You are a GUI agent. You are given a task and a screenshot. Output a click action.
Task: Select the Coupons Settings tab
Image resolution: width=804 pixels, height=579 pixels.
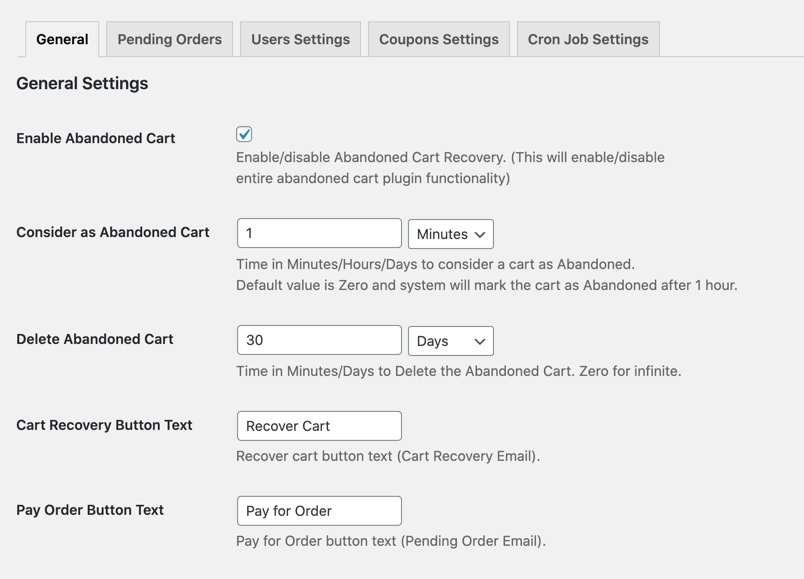[438, 39]
